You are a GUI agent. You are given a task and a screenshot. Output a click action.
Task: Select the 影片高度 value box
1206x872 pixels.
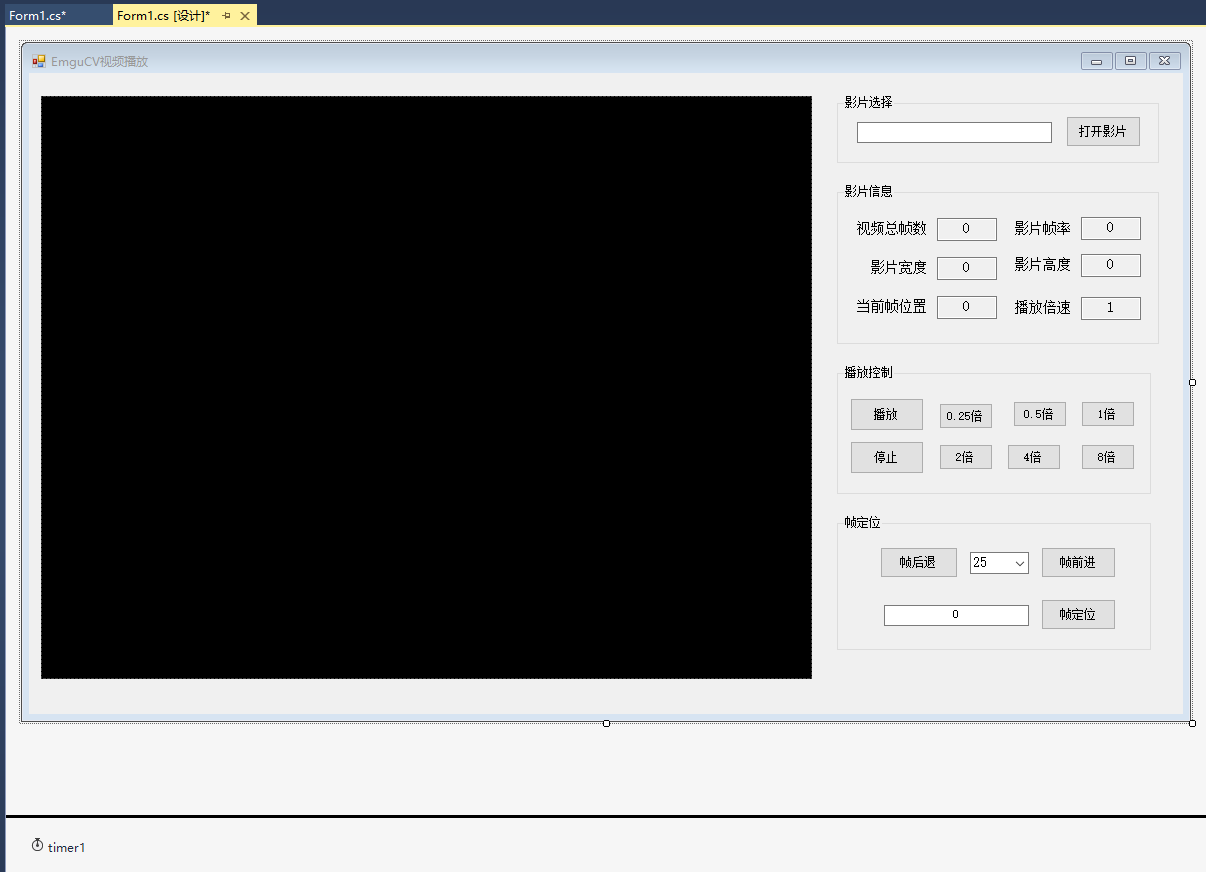1111,265
